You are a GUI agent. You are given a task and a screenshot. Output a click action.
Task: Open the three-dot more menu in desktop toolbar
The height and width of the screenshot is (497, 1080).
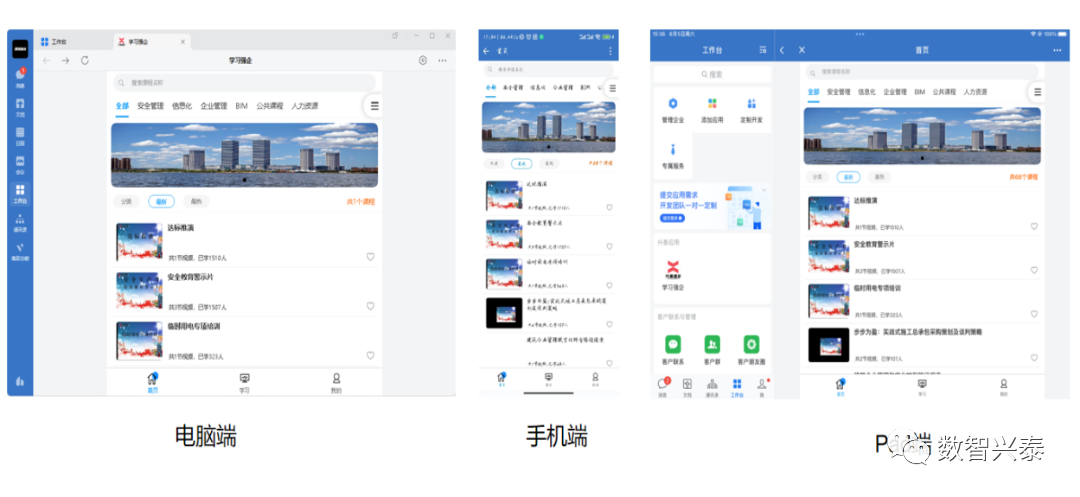(x=442, y=61)
